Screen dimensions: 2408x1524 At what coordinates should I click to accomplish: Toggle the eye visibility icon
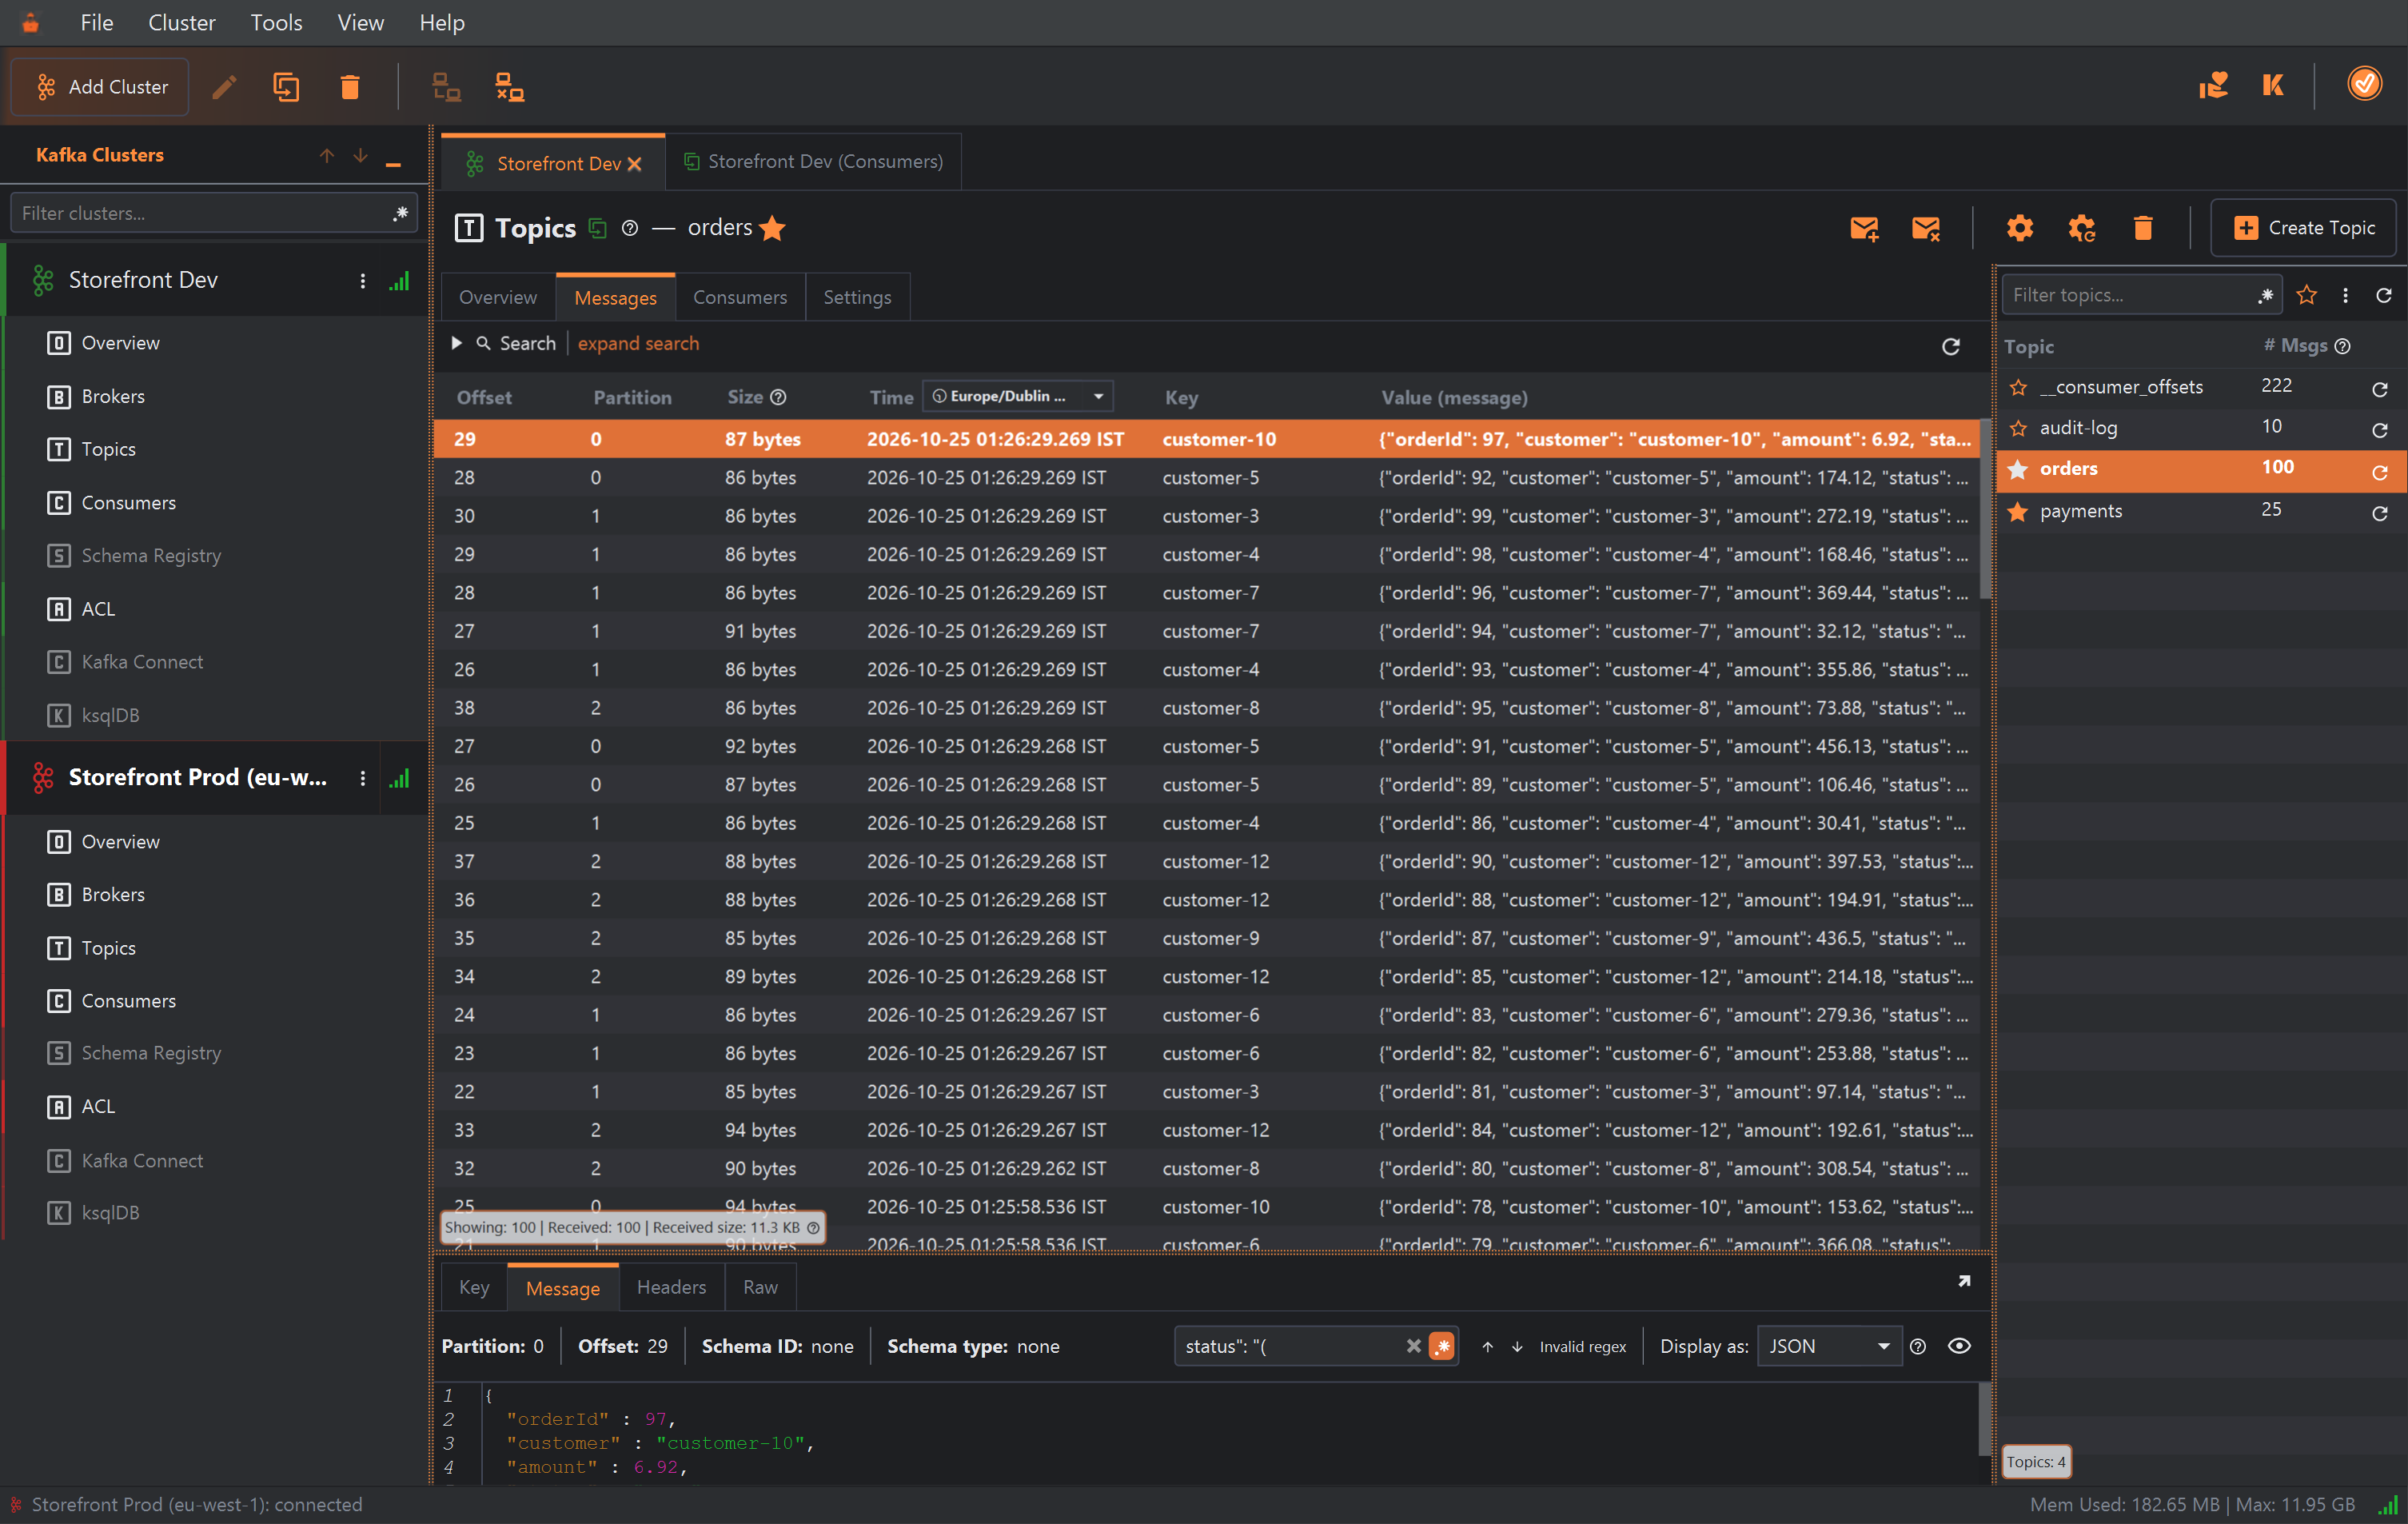click(1959, 1346)
